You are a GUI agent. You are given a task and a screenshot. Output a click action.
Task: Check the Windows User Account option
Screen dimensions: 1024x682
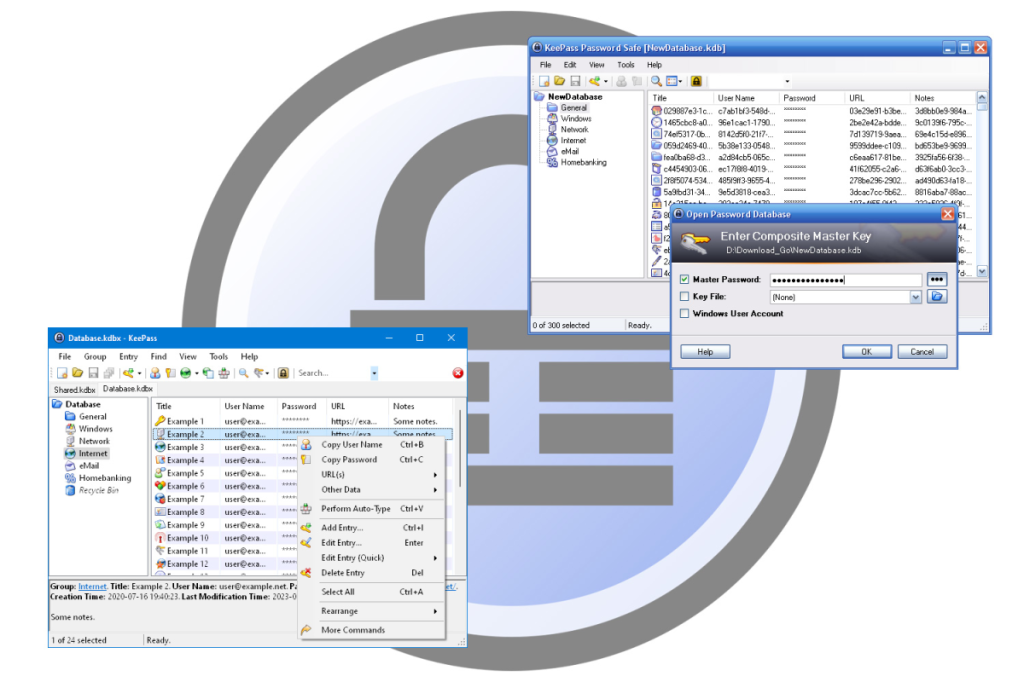coord(682,313)
